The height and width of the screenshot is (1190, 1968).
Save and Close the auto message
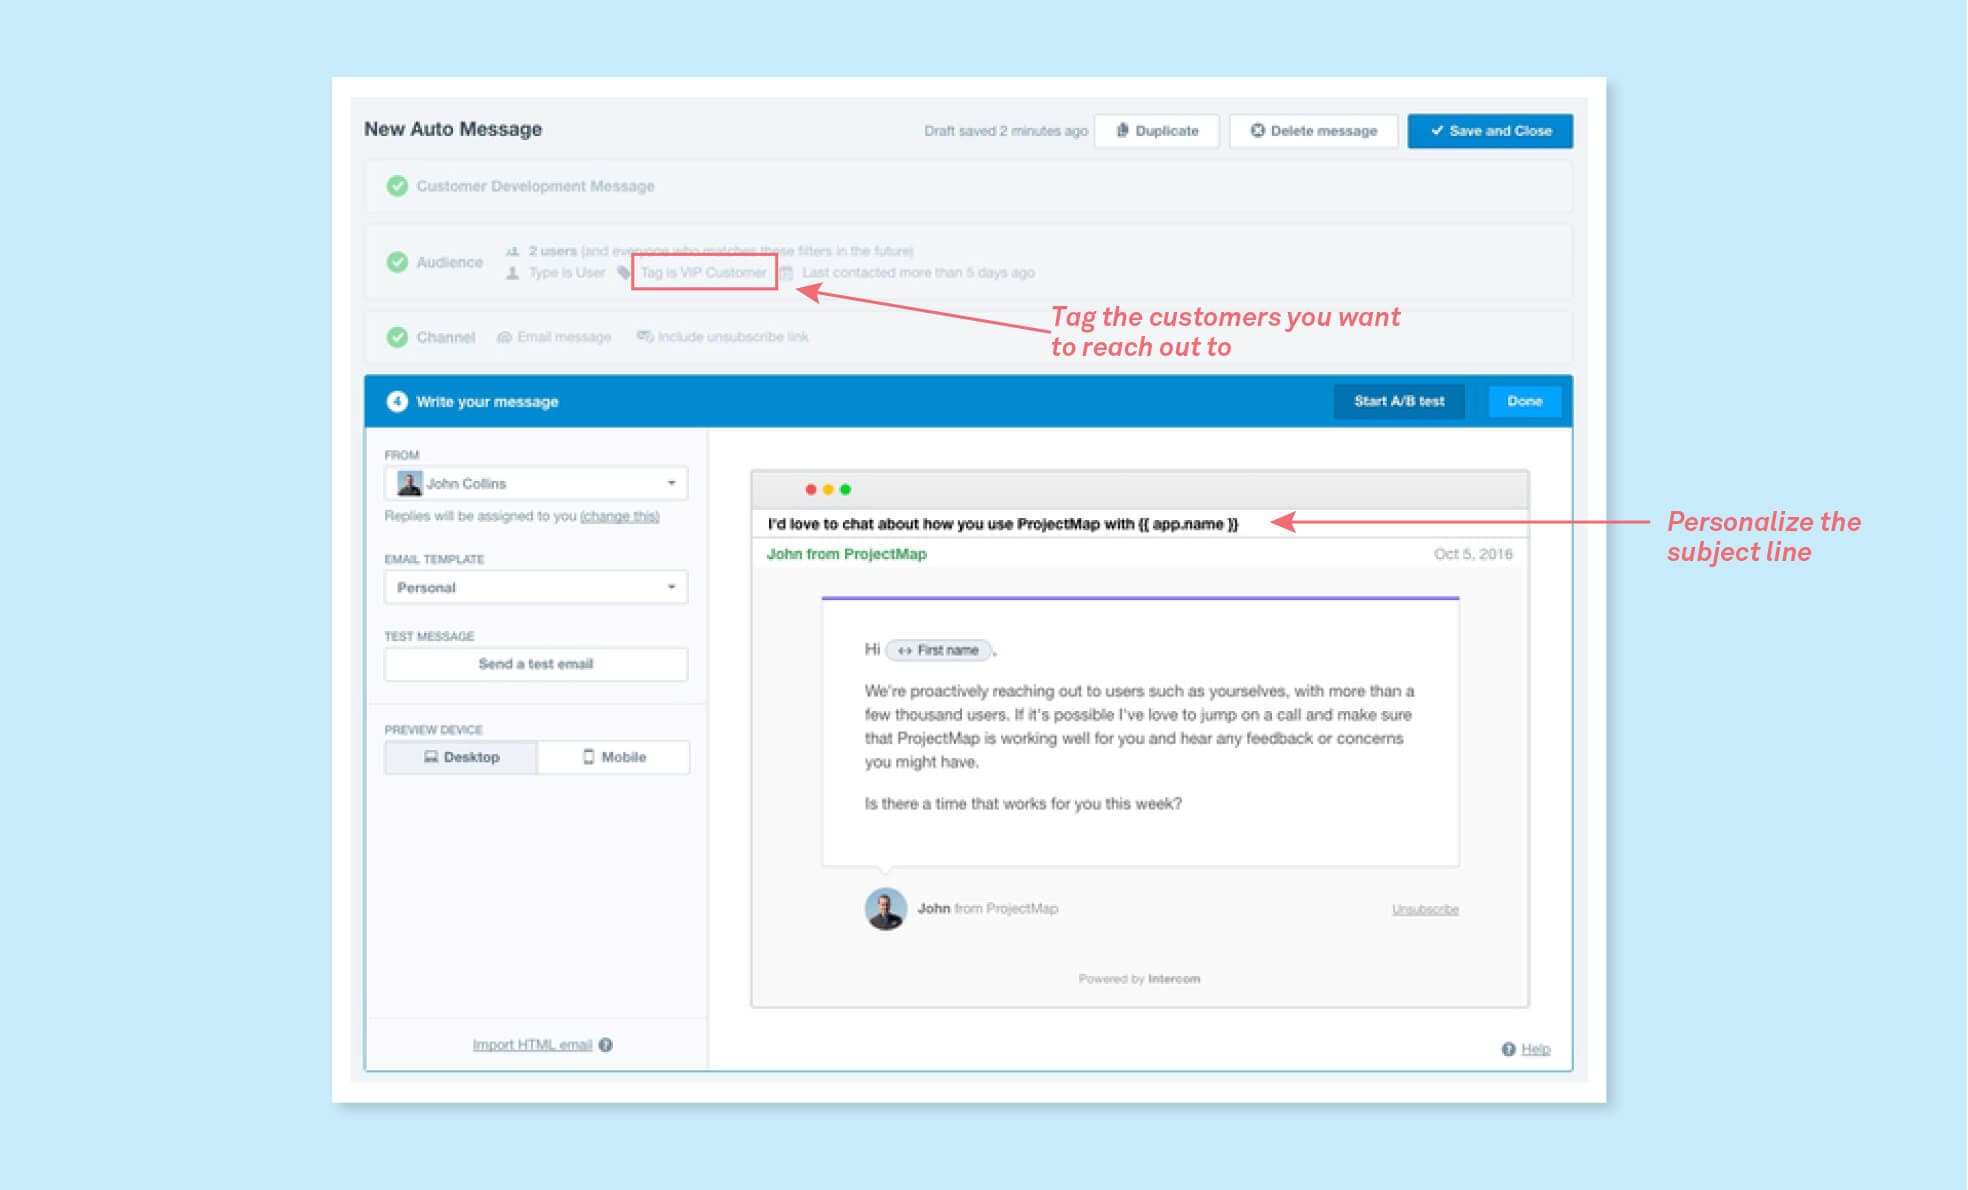tap(1490, 131)
